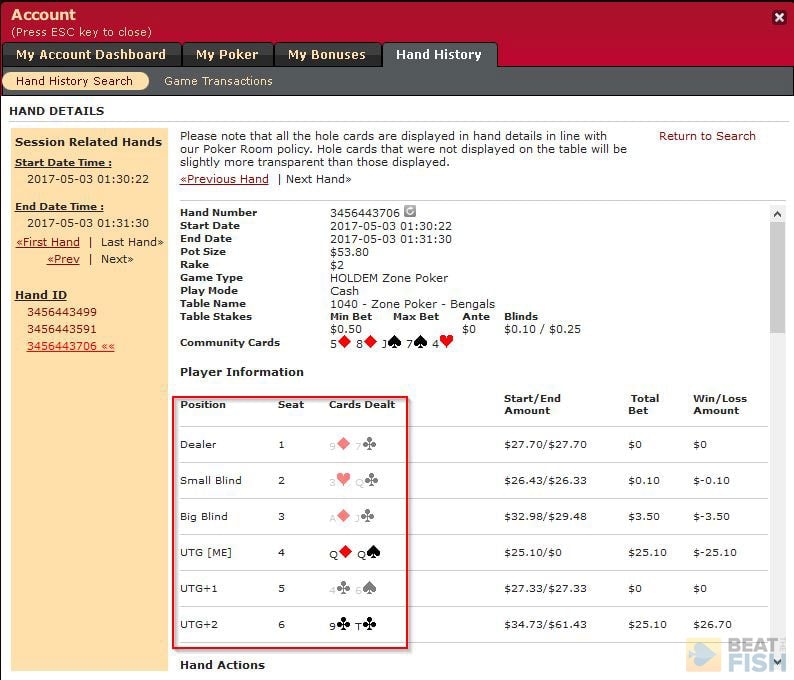Click the scrollbar up arrow in hand details
Screen dimensions: 794x680
[x=777, y=215]
